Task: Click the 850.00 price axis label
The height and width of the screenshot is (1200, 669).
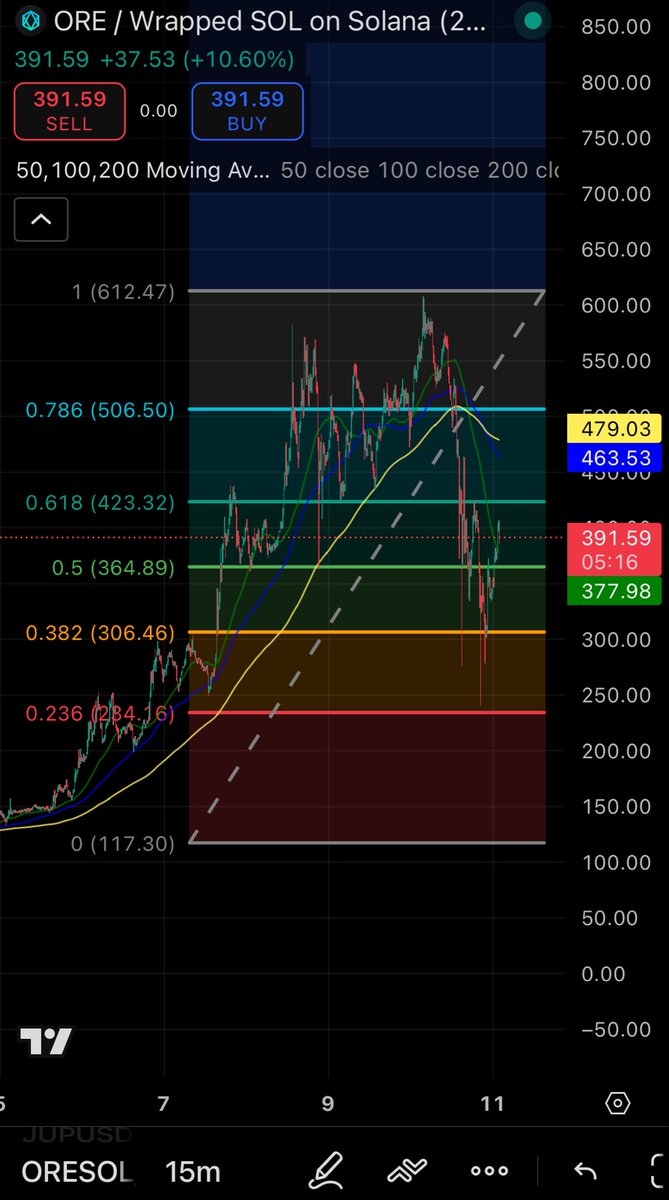Action: pos(617,26)
